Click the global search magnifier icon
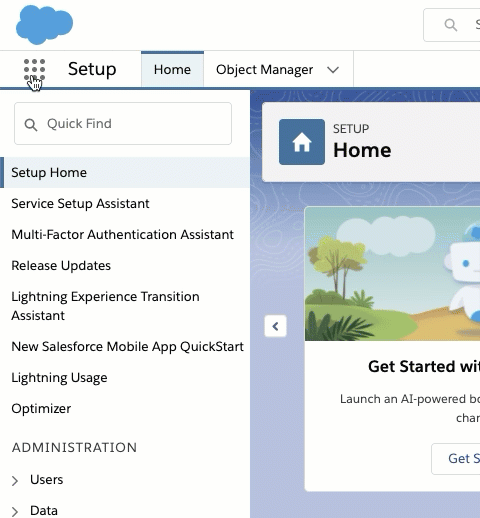 (451, 25)
